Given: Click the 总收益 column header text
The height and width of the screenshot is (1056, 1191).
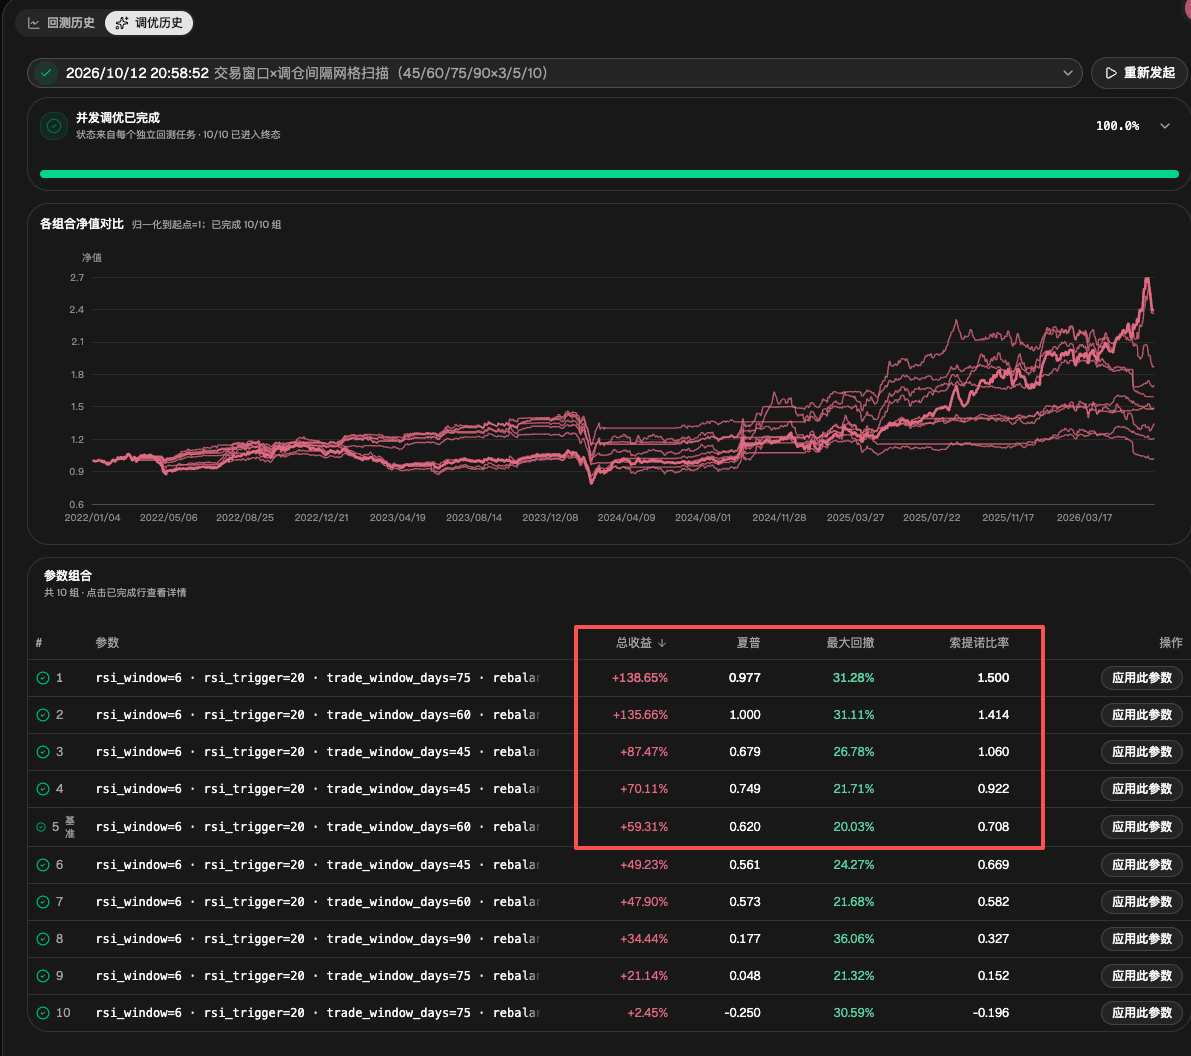Looking at the screenshot, I should [634, 643].
